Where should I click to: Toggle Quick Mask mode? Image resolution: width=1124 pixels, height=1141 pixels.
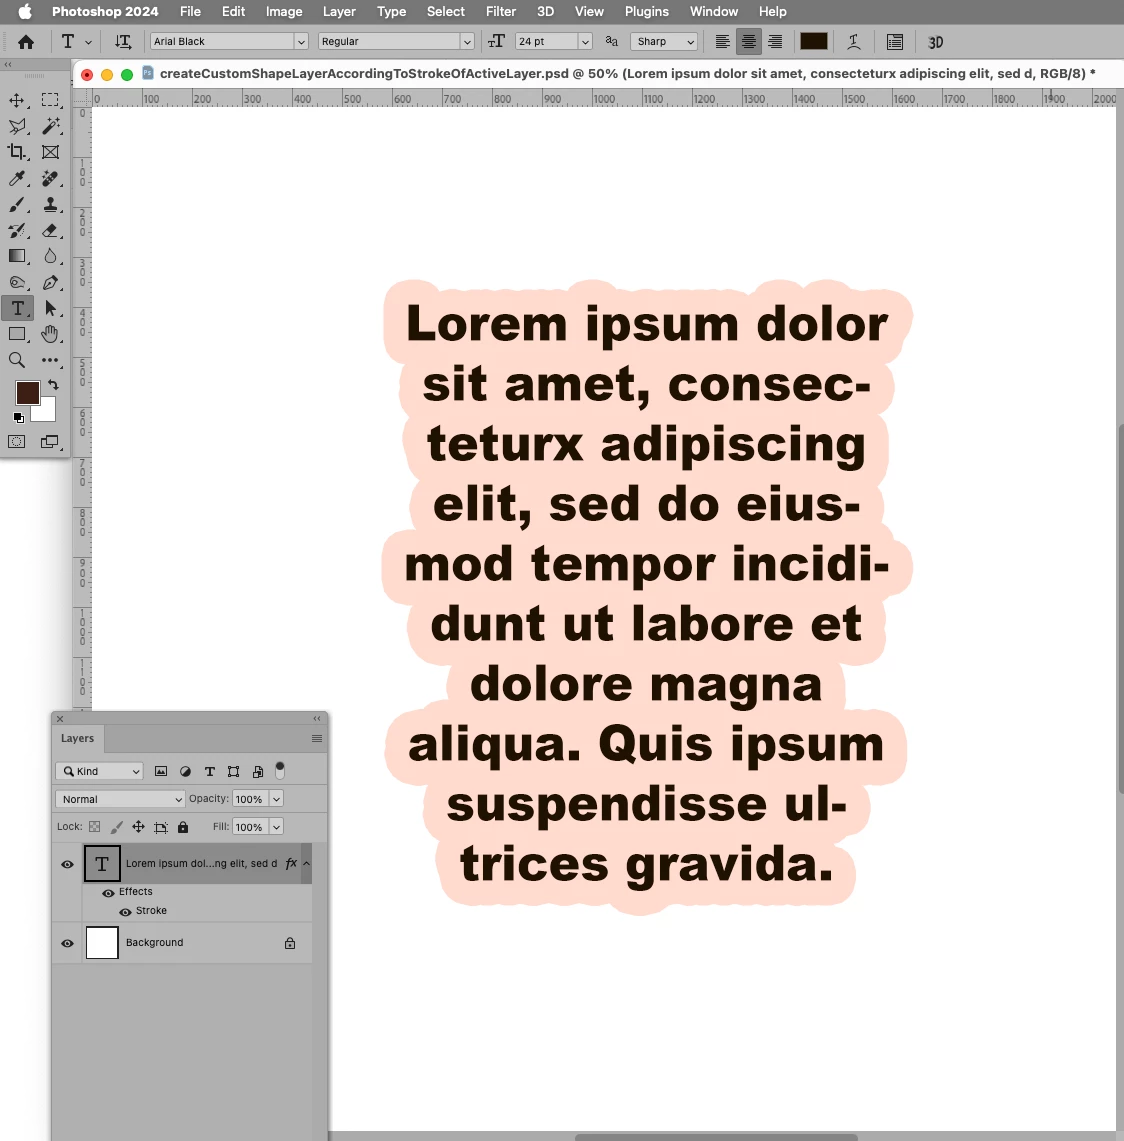pyautogui.click(x=17, y=442)
